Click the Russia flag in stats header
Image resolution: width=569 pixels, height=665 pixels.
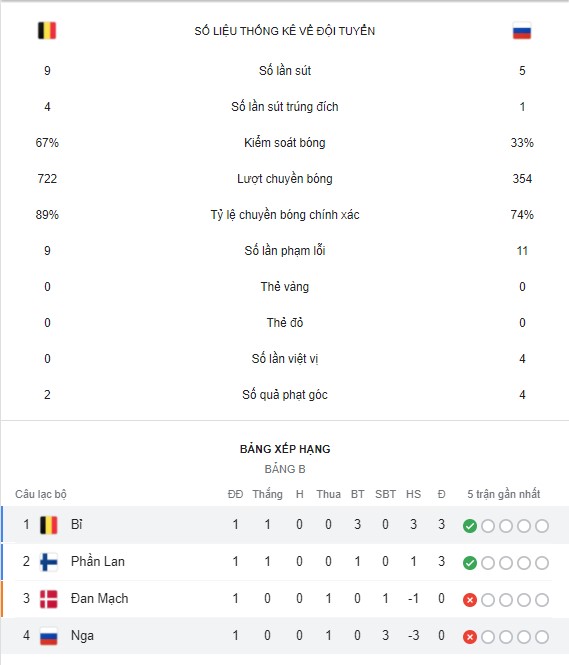tap(522, 31)
